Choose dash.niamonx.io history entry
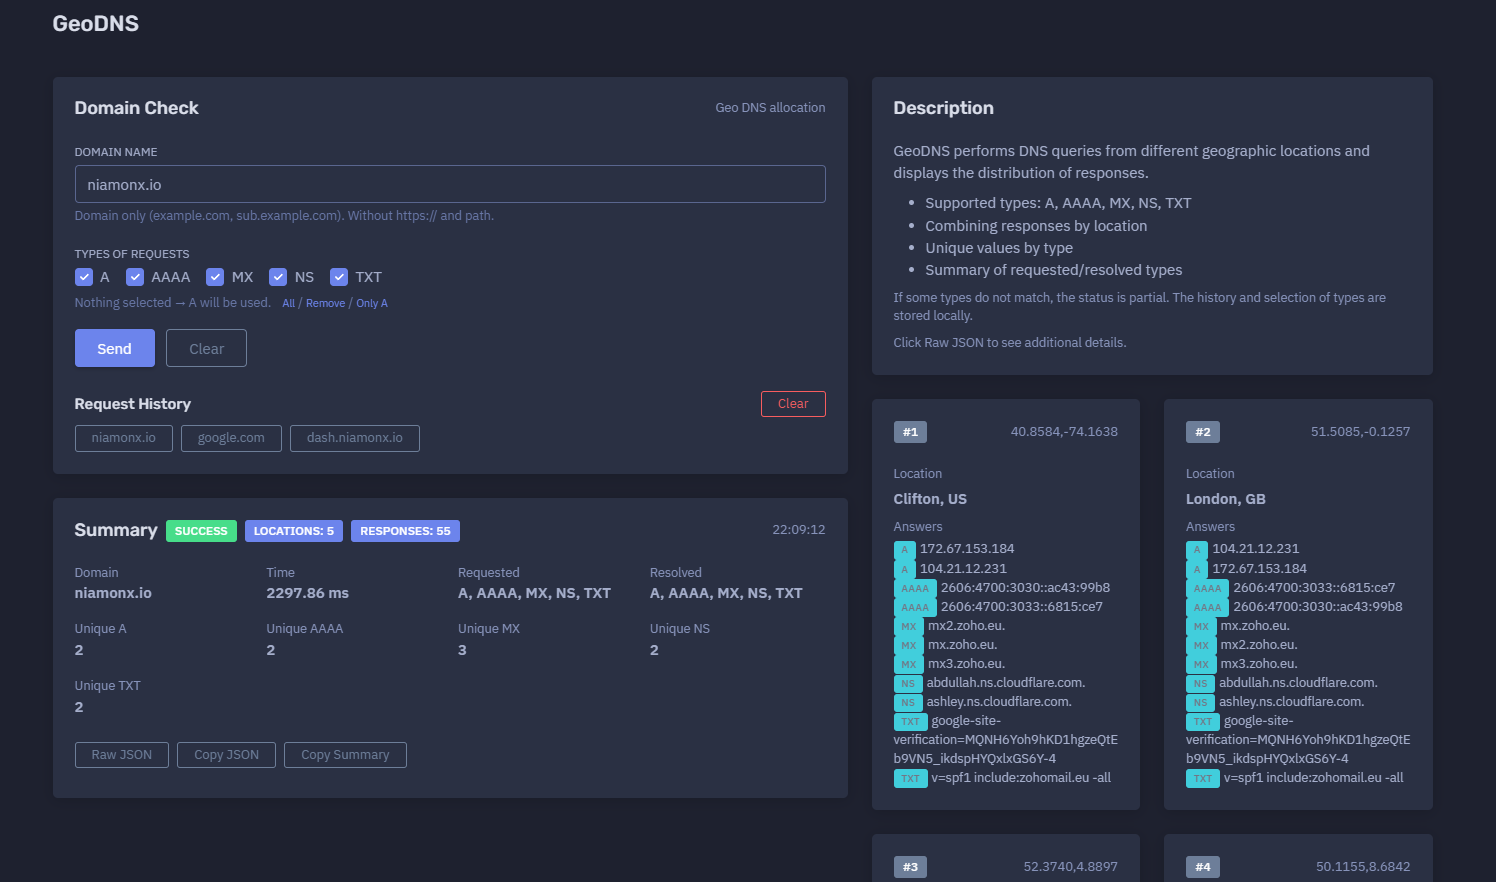The width and height of the screenshot is (1496, 882). click(355, 438)
